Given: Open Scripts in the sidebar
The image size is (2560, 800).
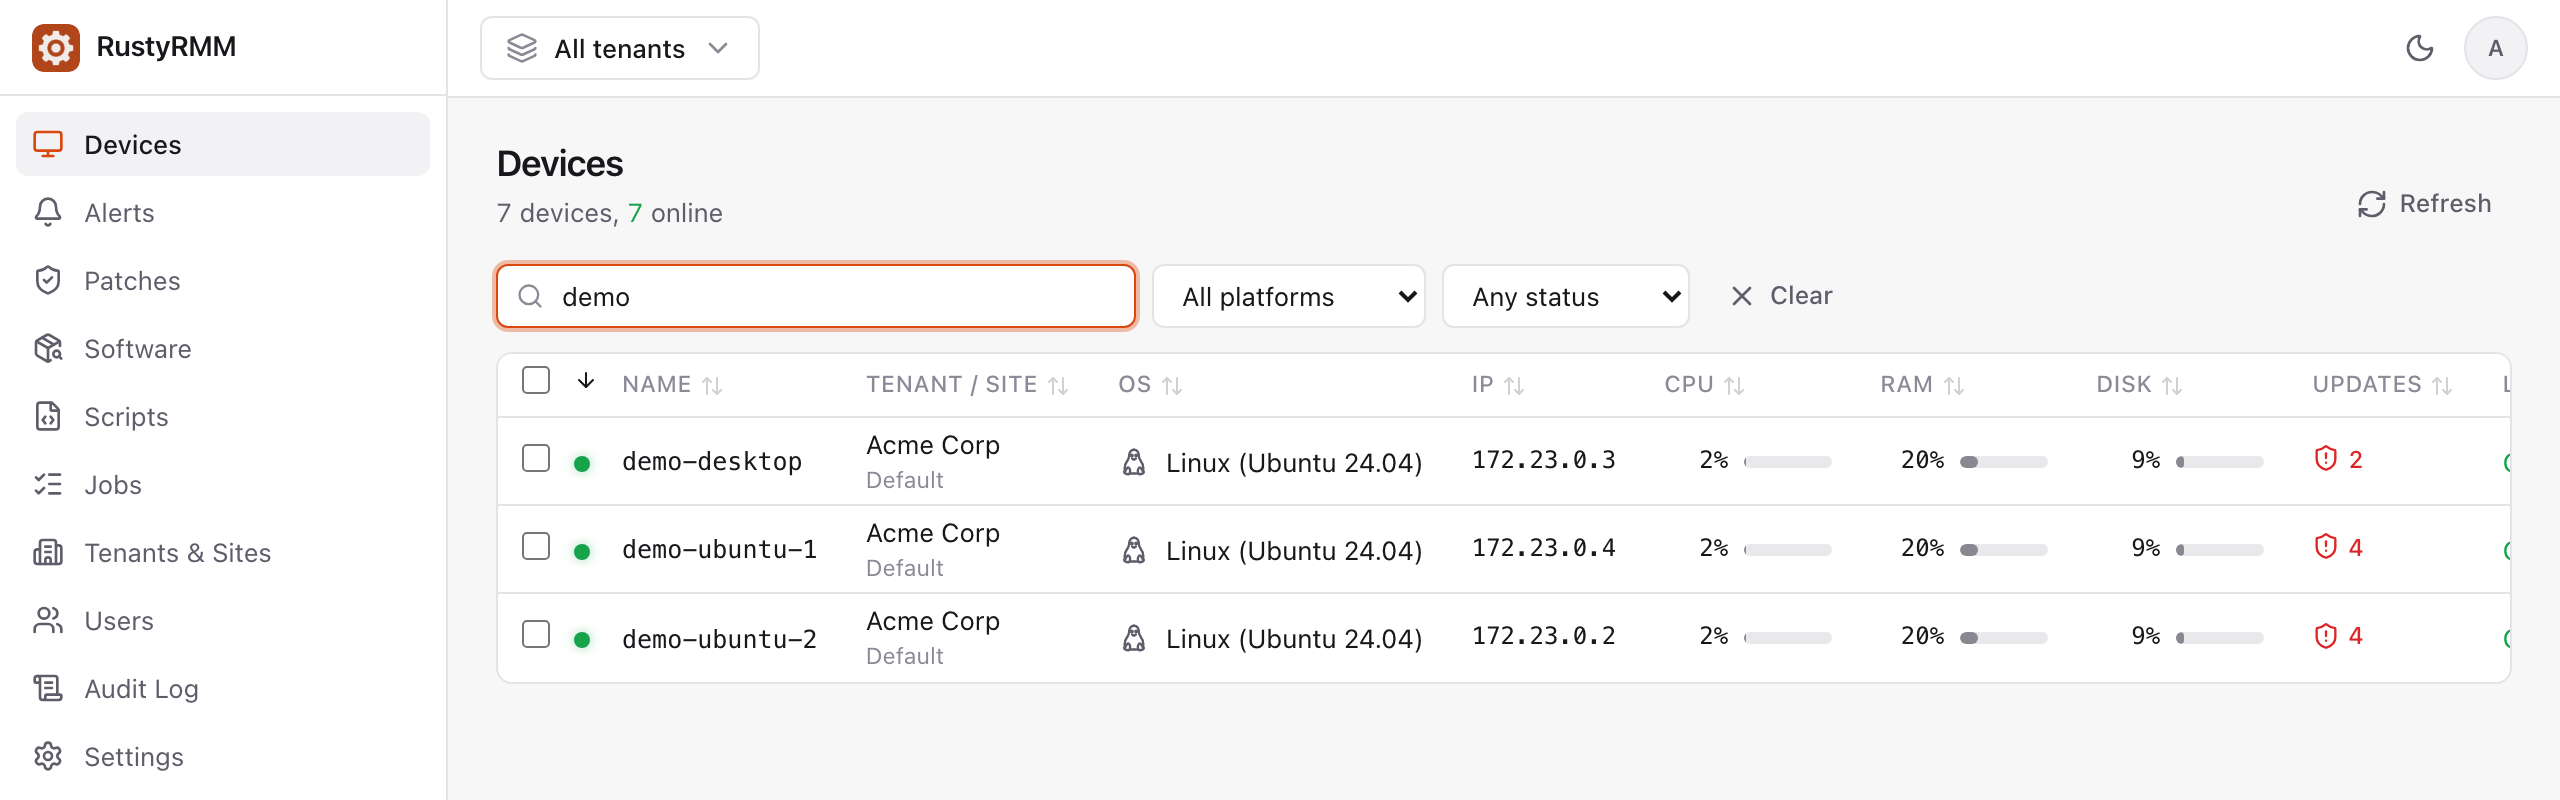Looking at the screenshot, I should [x=223, y=416].
